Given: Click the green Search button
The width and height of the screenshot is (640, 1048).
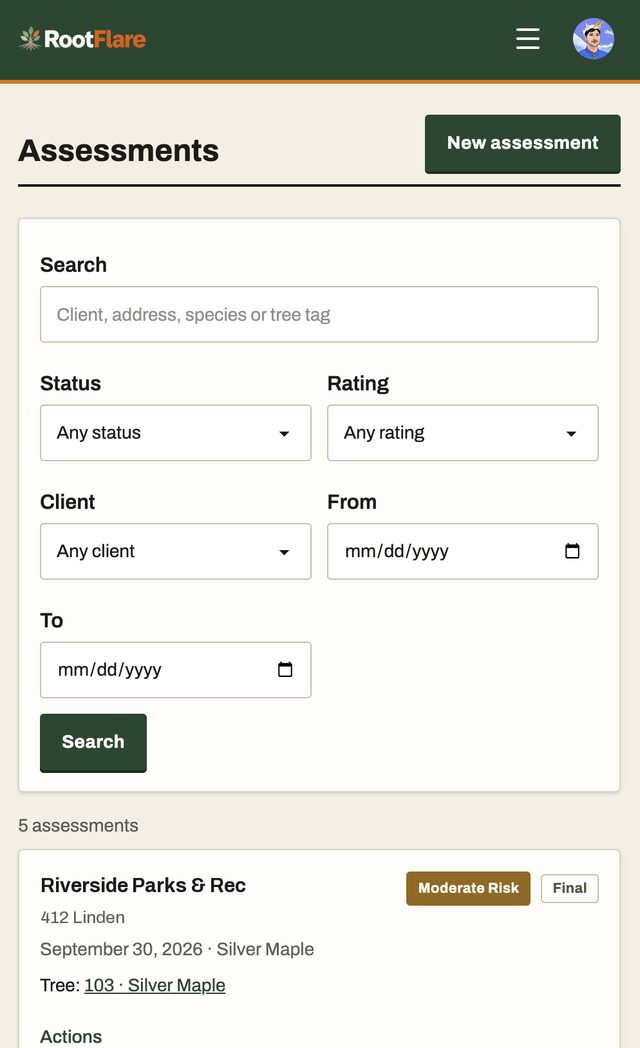Looking at the screenshot, I should point(94,743).
